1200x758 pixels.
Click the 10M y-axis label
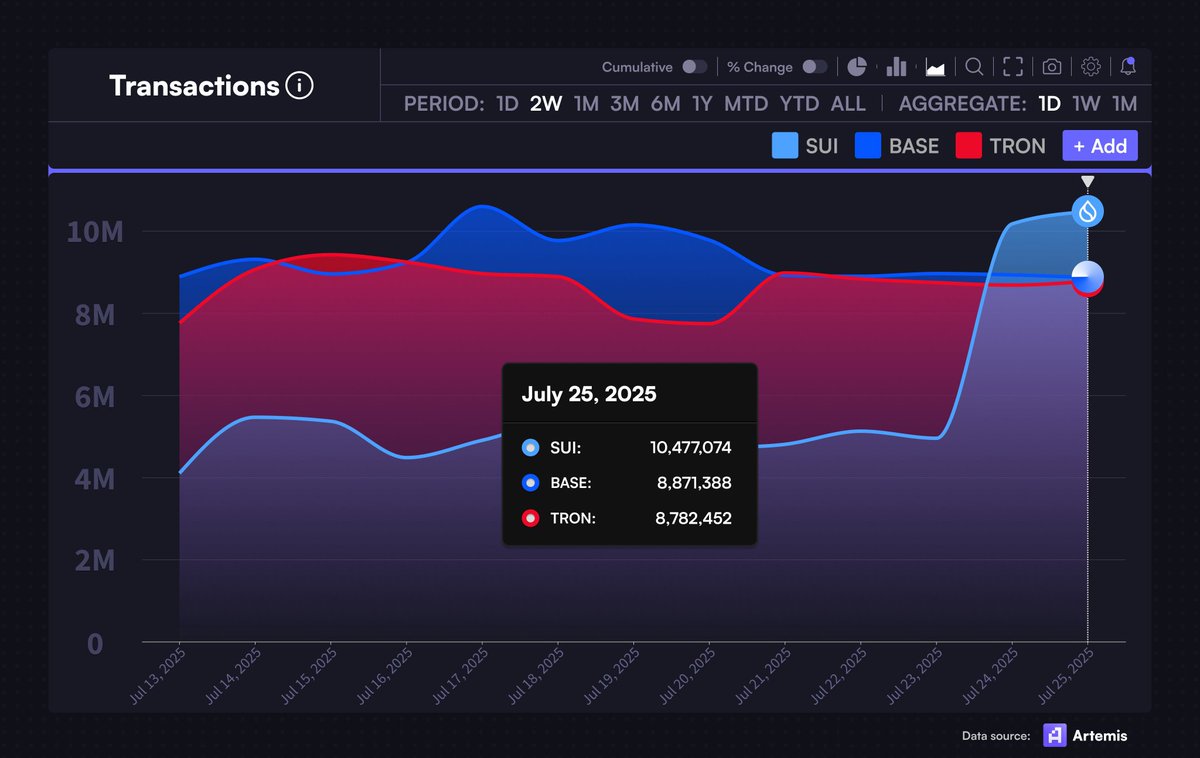94,233
